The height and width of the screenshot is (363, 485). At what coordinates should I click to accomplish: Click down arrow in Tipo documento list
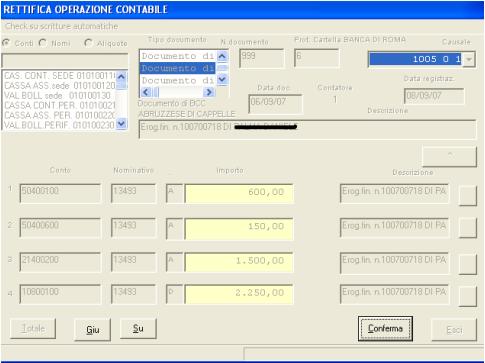point(222,80)
